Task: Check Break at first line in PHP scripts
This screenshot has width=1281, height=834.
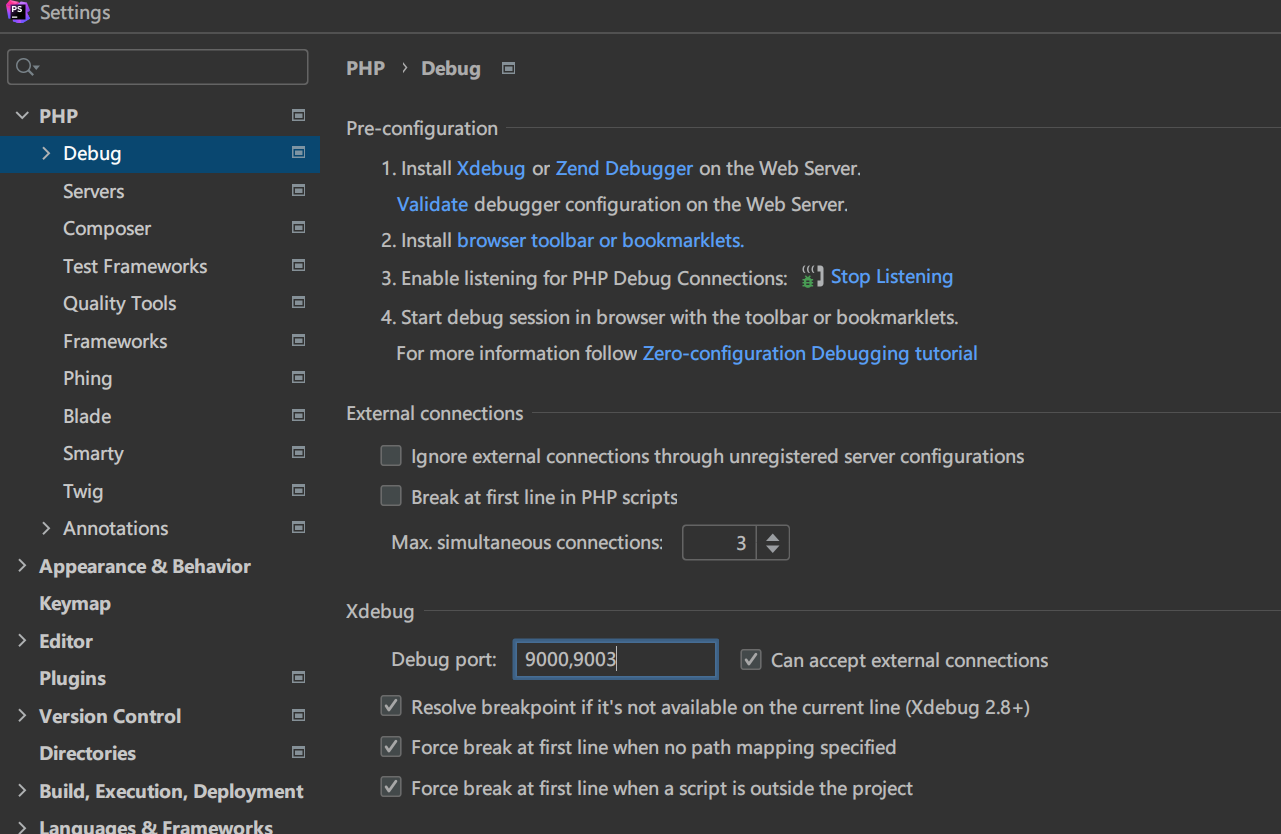Action: 391,496
